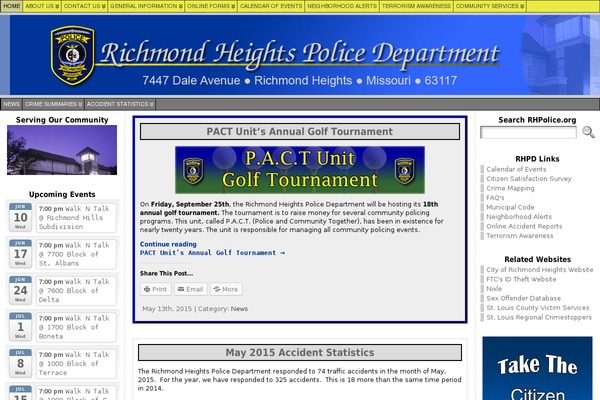Click the JUL 1 calendar date icon
600x400 pixels.
[x=20, y=327]
